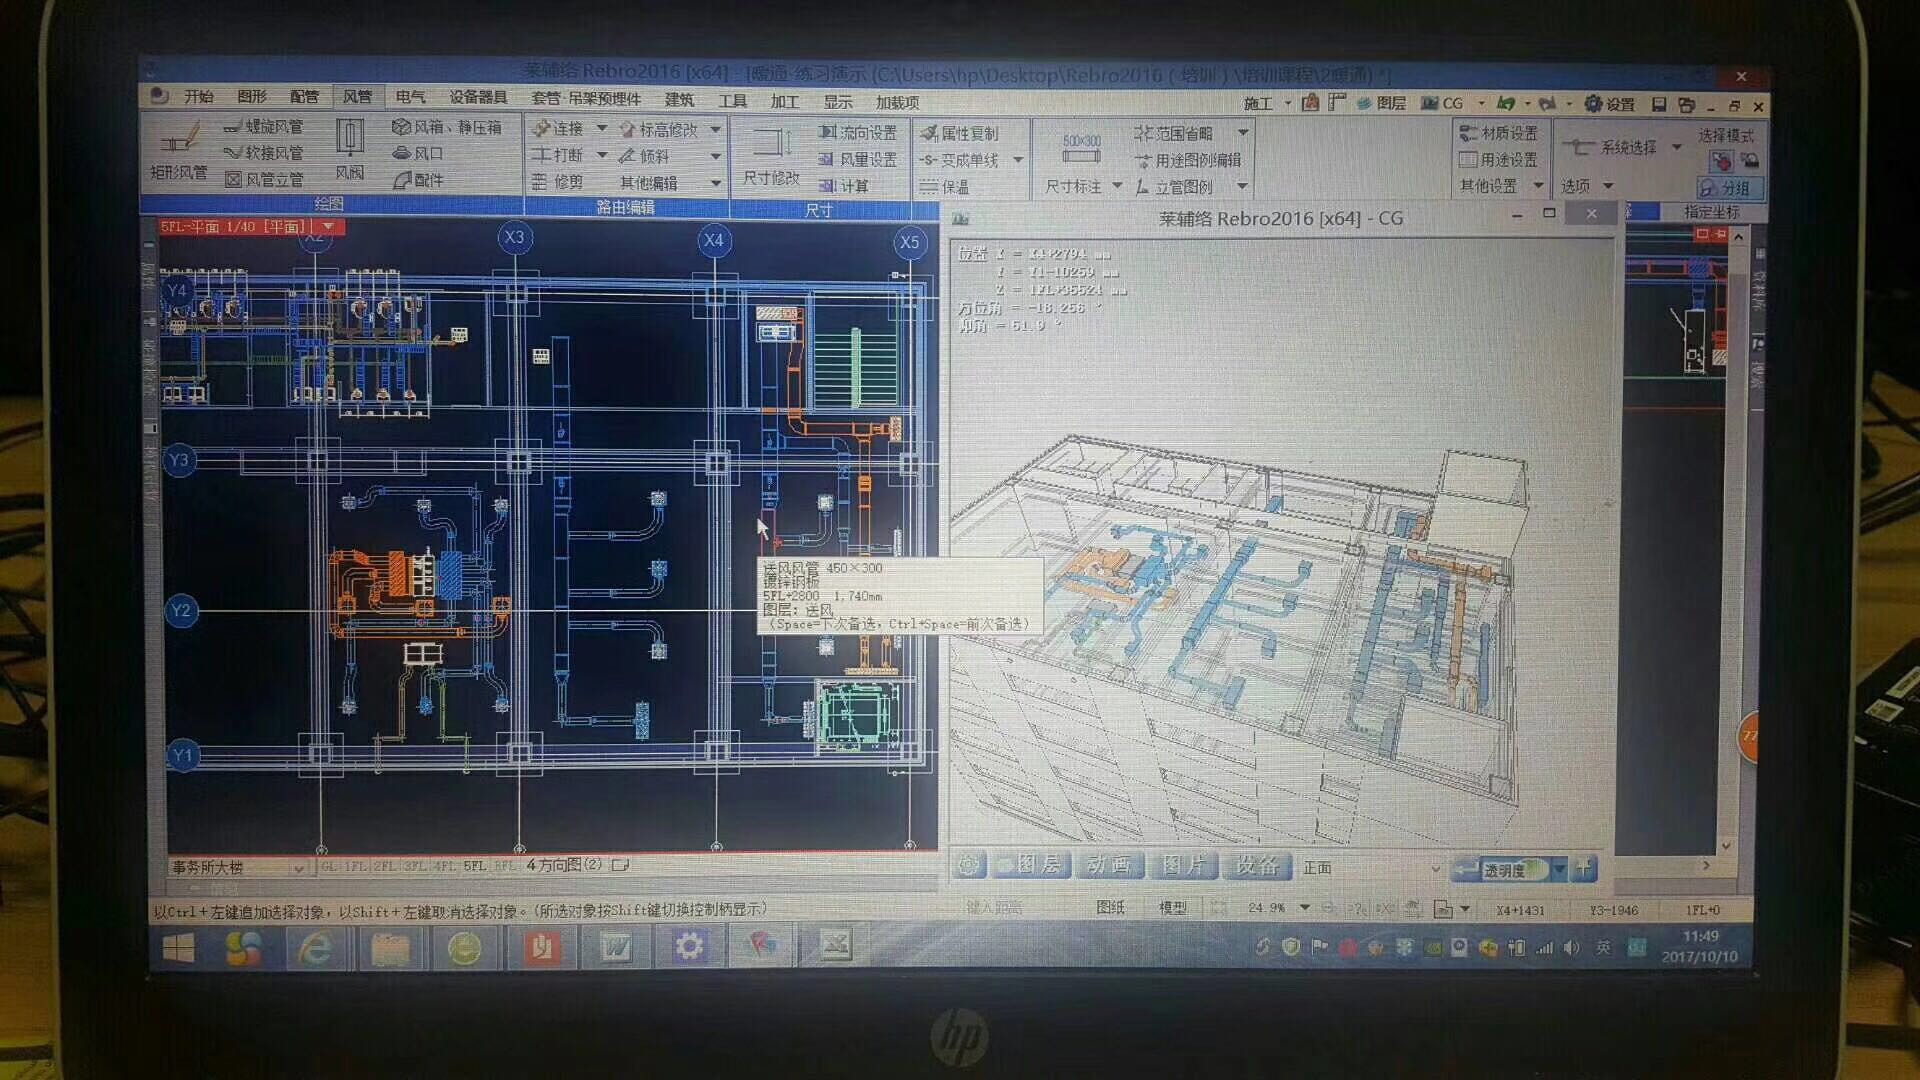This screenshot has height=1080, width=1920.
Task: Select the 风口 air outlet tool
Action: (418, 153)
